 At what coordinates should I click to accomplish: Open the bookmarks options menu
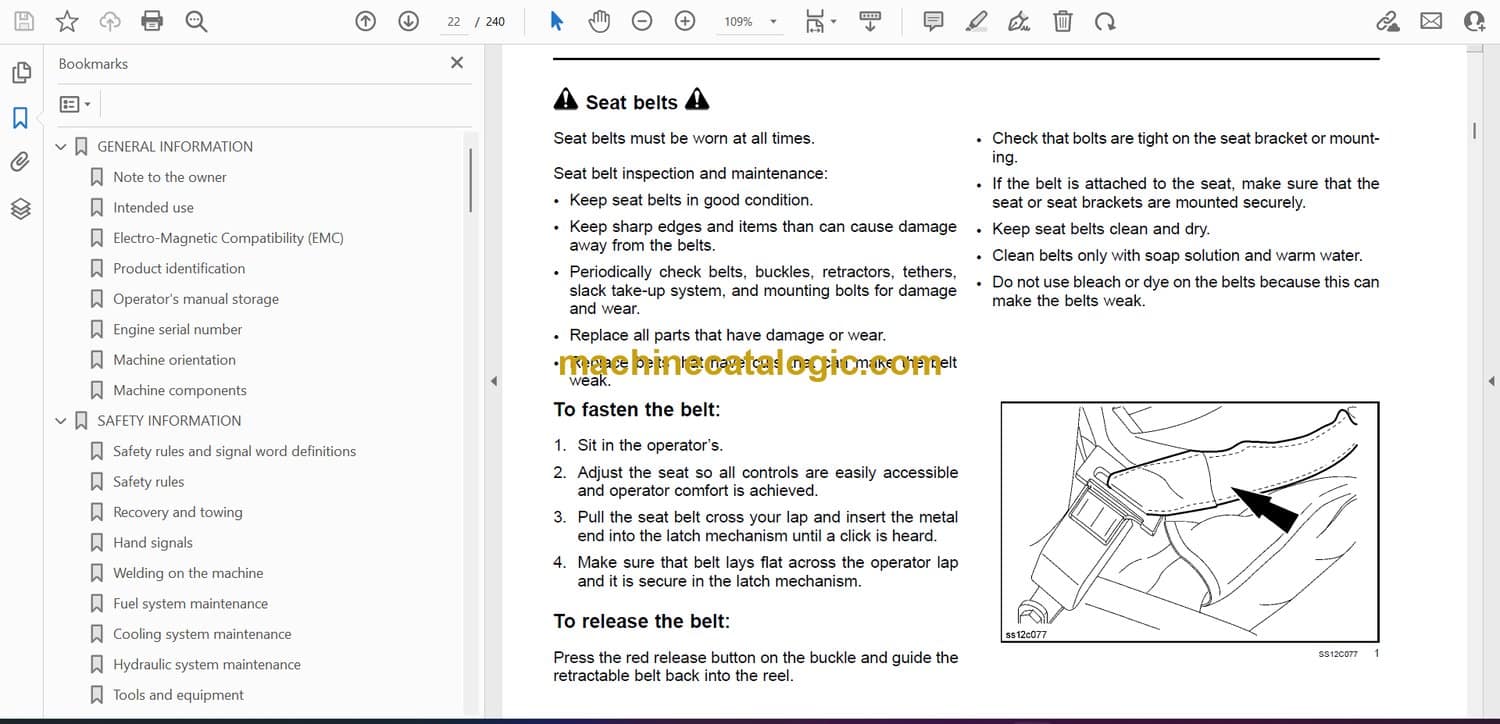coord(75,104)
